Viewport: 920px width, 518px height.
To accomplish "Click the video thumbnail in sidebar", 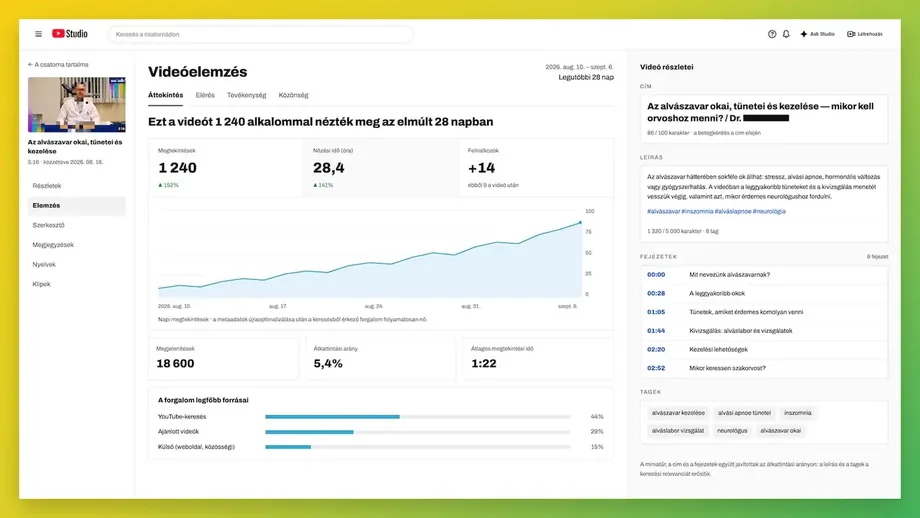I will 77,104.
